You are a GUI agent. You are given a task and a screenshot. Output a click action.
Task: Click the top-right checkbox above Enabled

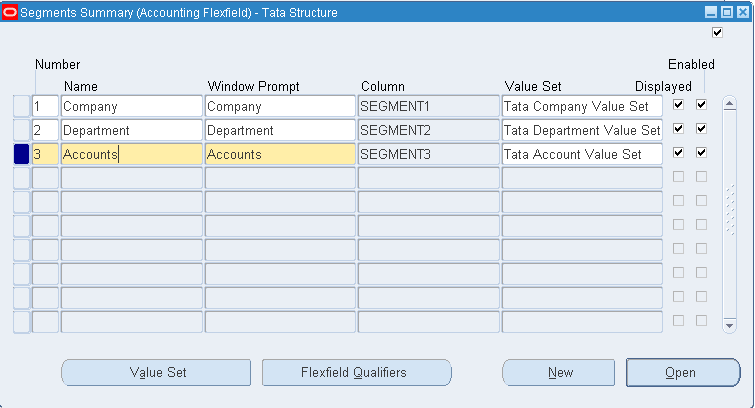(x=716, y=33)
